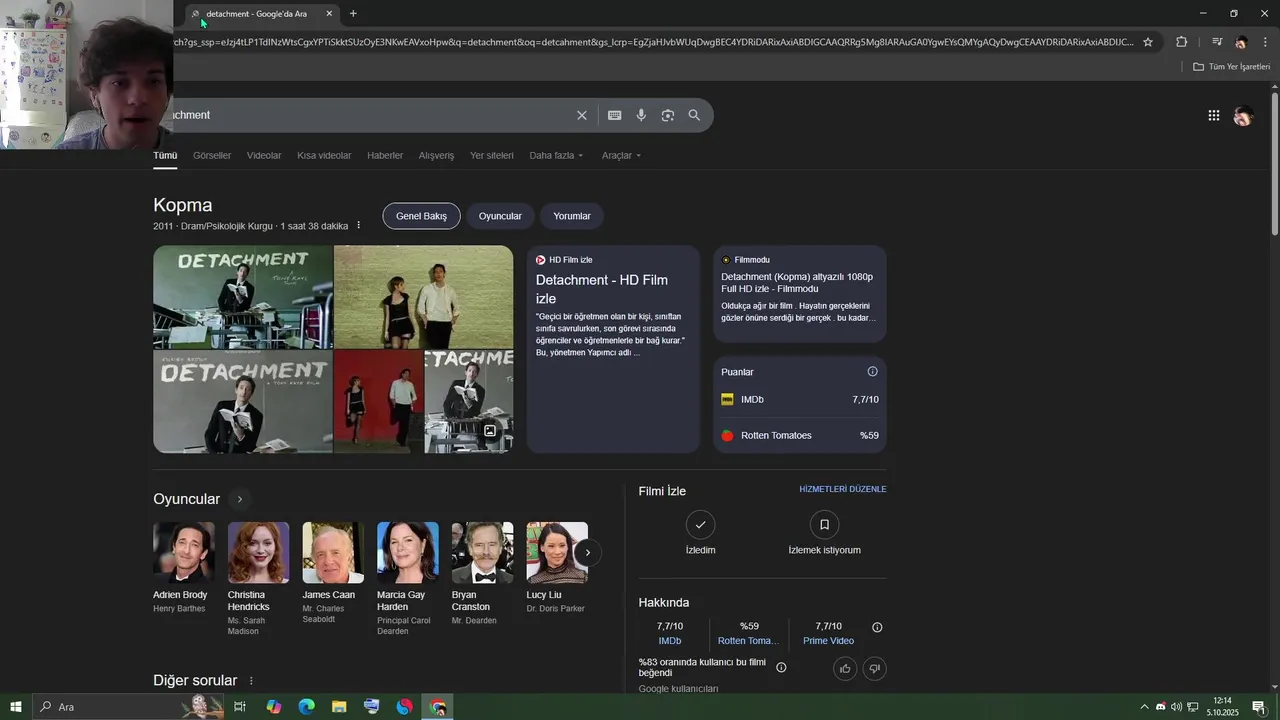Open the on-screen keyboard input tool

click(x=615, y=115)
